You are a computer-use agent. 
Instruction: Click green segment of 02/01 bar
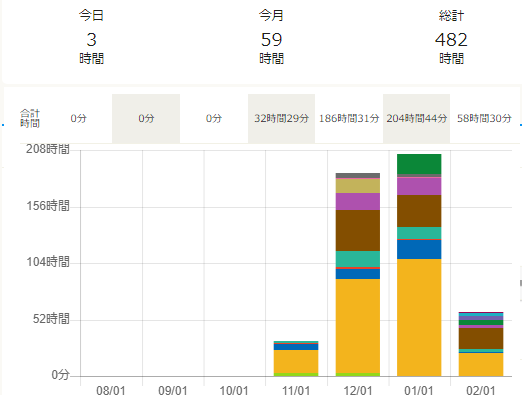click(481, 322)
